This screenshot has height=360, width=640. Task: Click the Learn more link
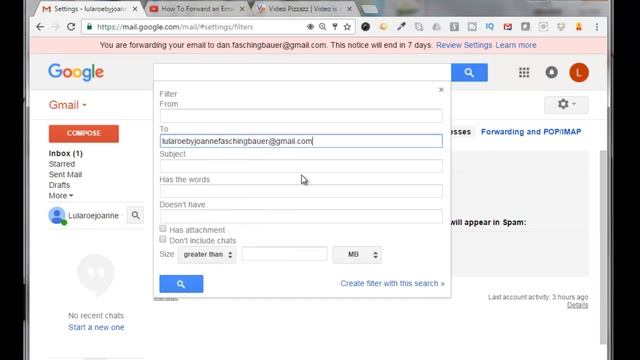click(x=516, y=45)
